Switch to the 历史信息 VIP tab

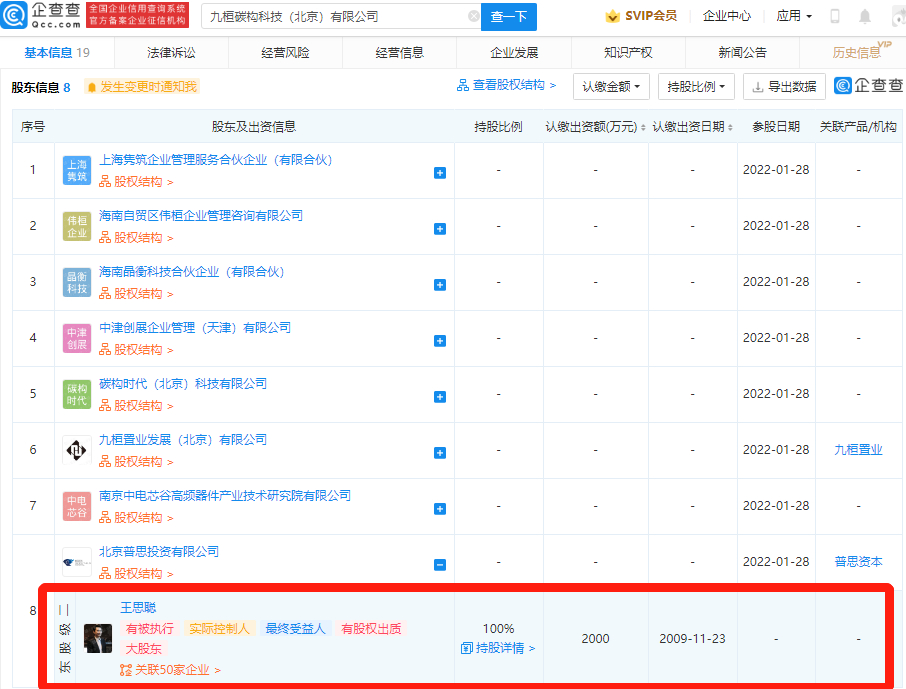click(857, 53)
